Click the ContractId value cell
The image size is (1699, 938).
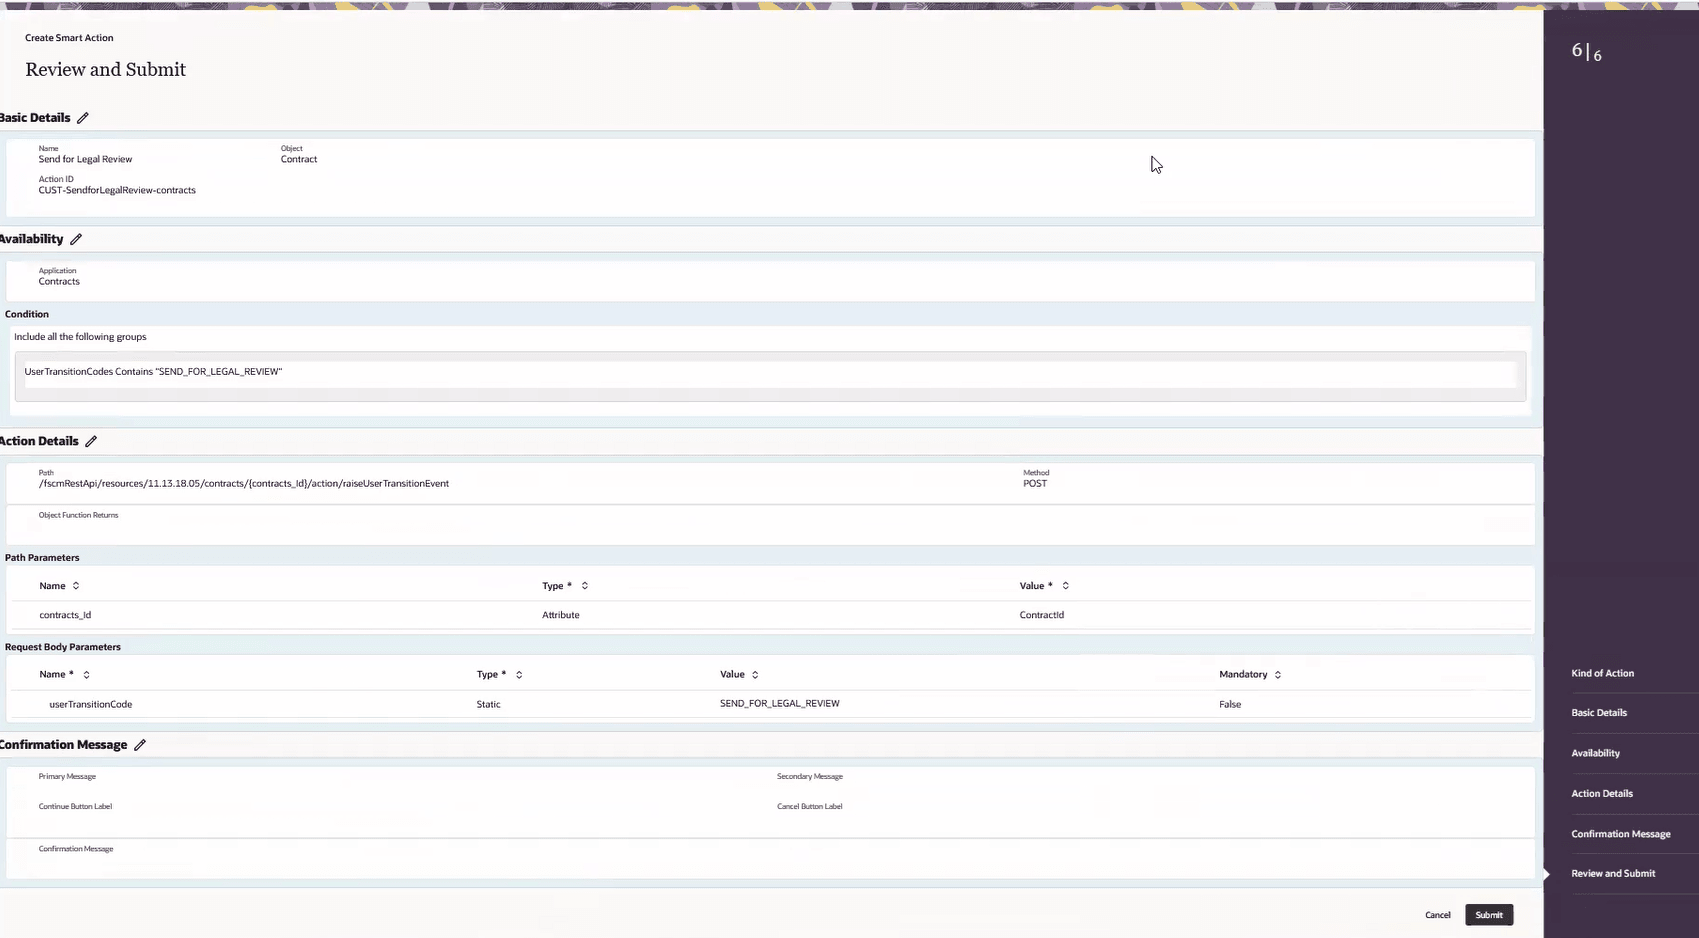(x=1041, y=615)
